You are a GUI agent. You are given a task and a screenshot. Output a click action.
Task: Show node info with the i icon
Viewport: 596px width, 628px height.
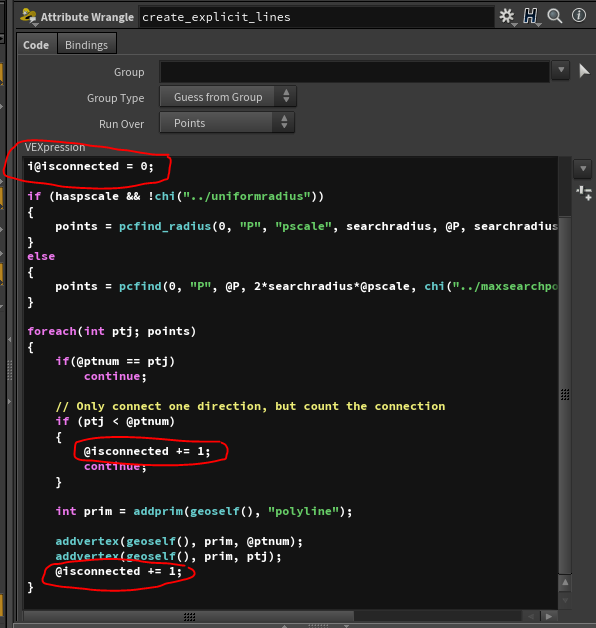pos(579,16)
